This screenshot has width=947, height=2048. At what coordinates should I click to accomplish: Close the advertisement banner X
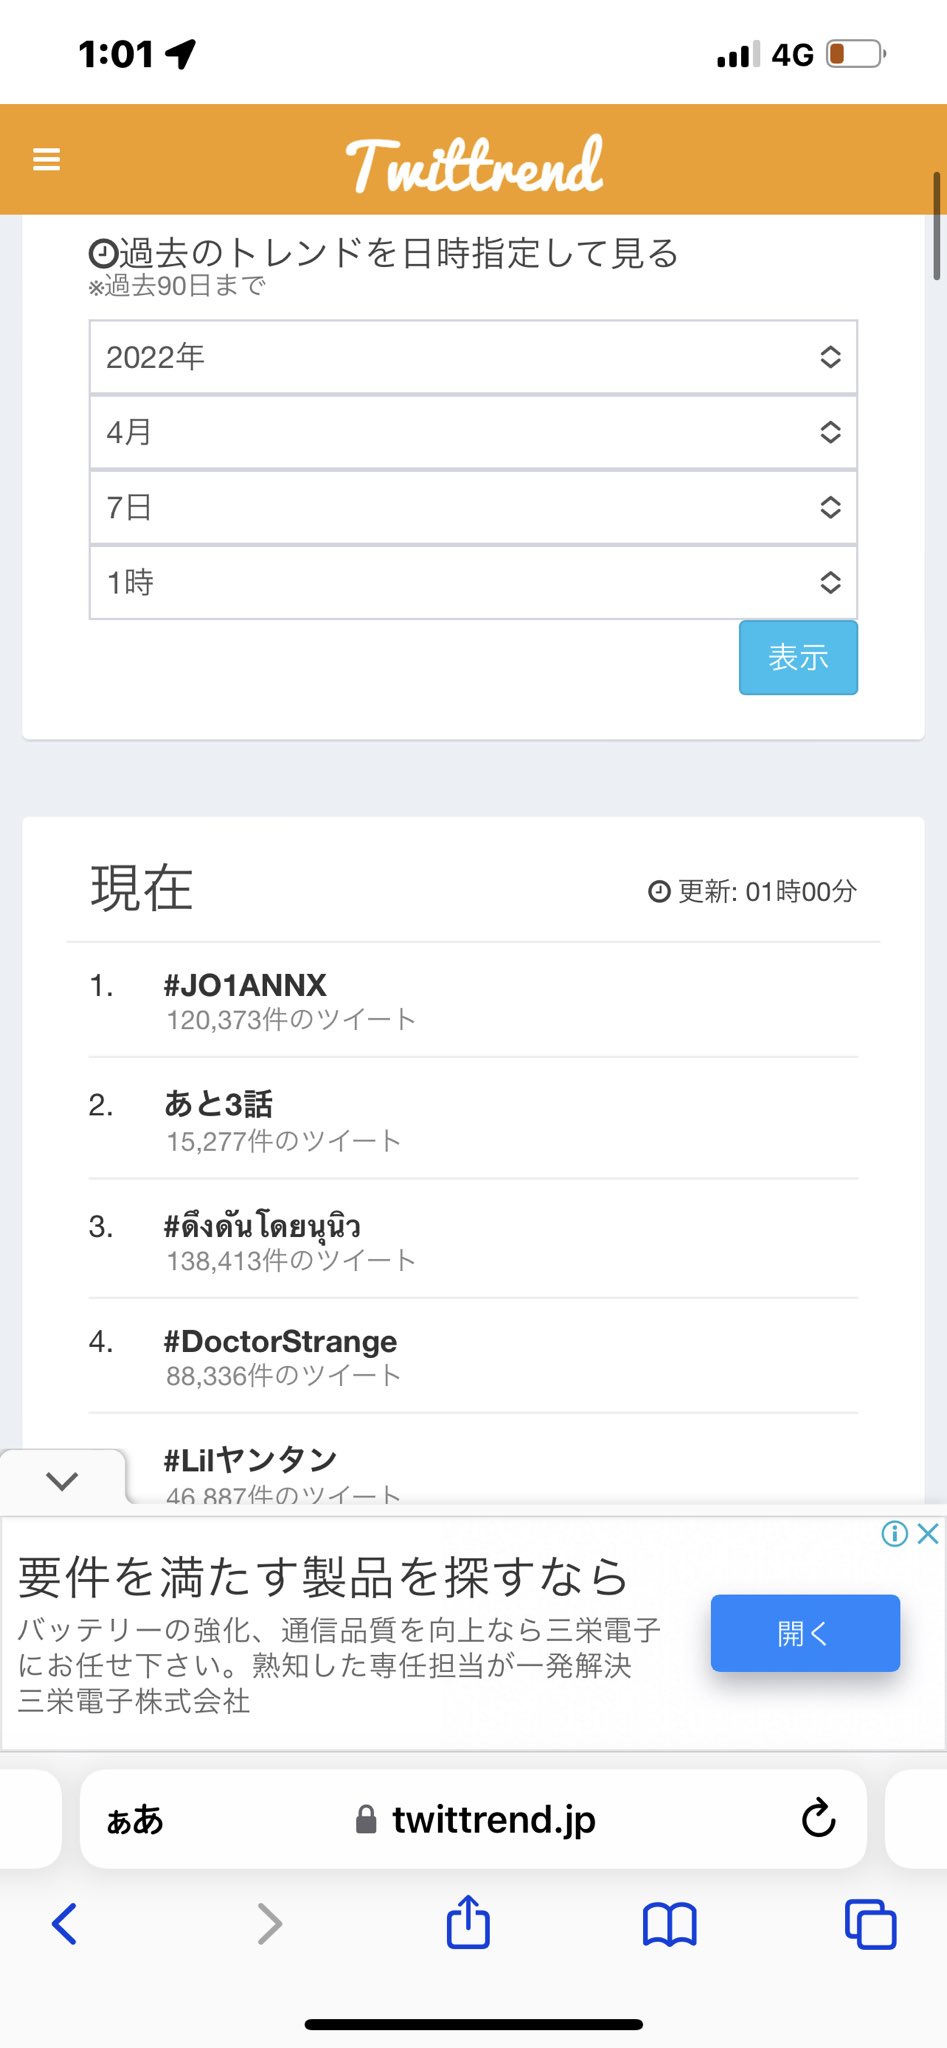click(928, 1533)
